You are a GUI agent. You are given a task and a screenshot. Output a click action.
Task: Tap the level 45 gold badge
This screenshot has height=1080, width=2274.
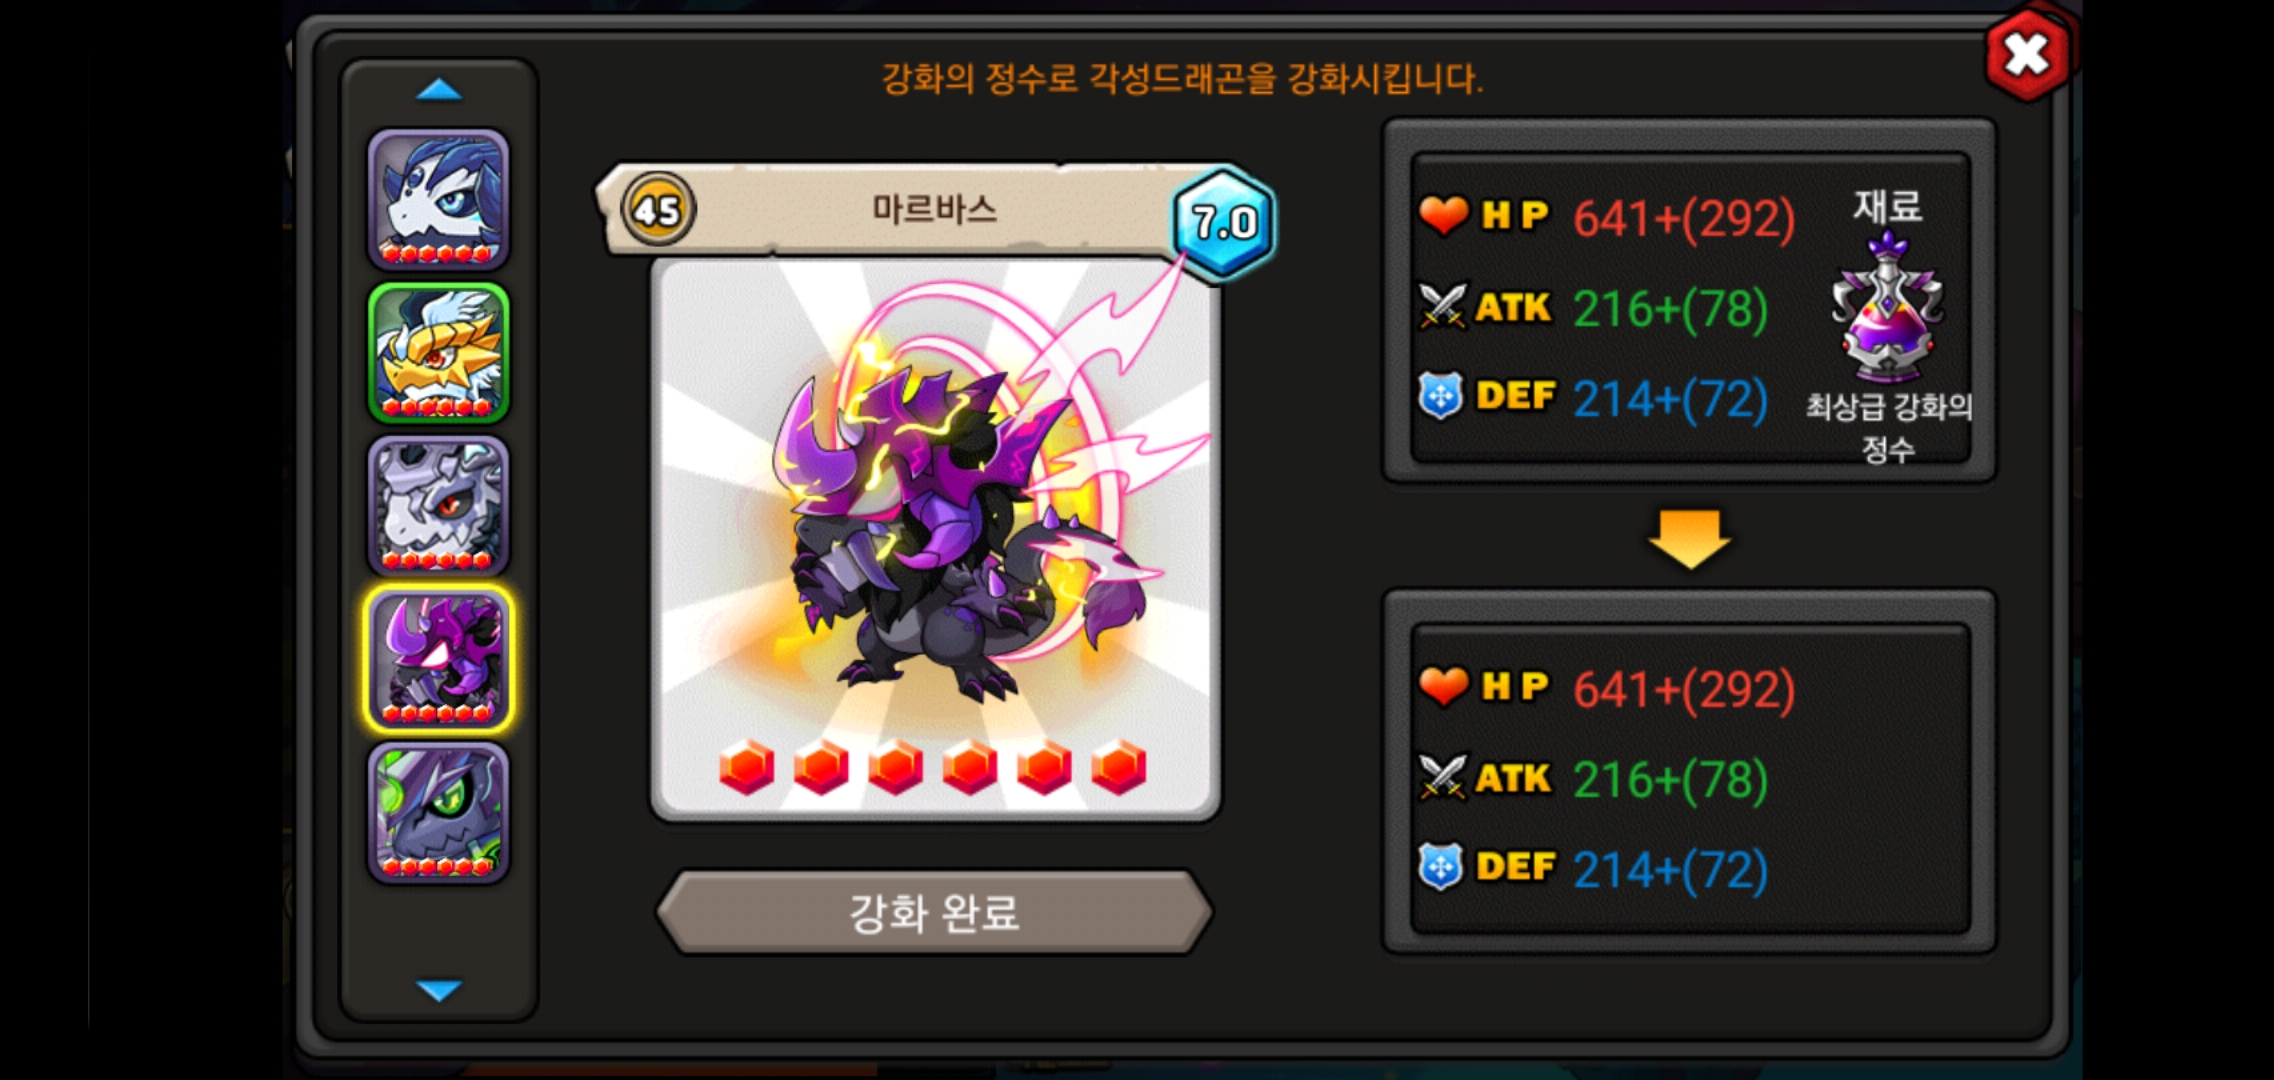[x=658, y=210]
